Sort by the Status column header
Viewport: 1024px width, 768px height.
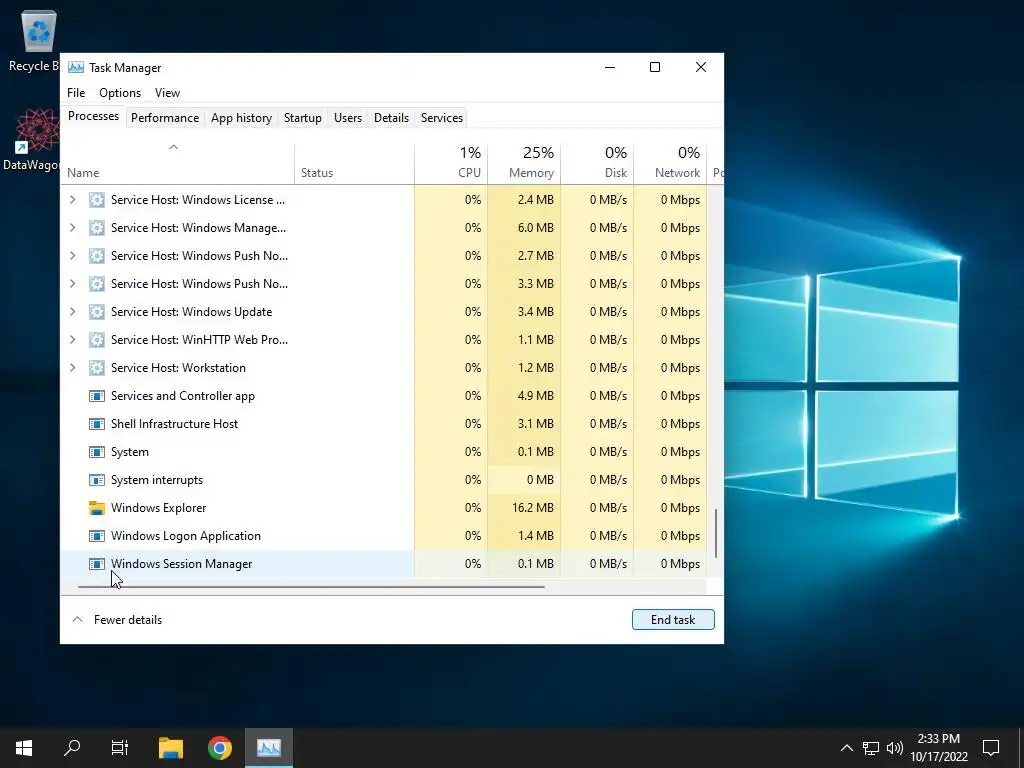tap(354, 163)
